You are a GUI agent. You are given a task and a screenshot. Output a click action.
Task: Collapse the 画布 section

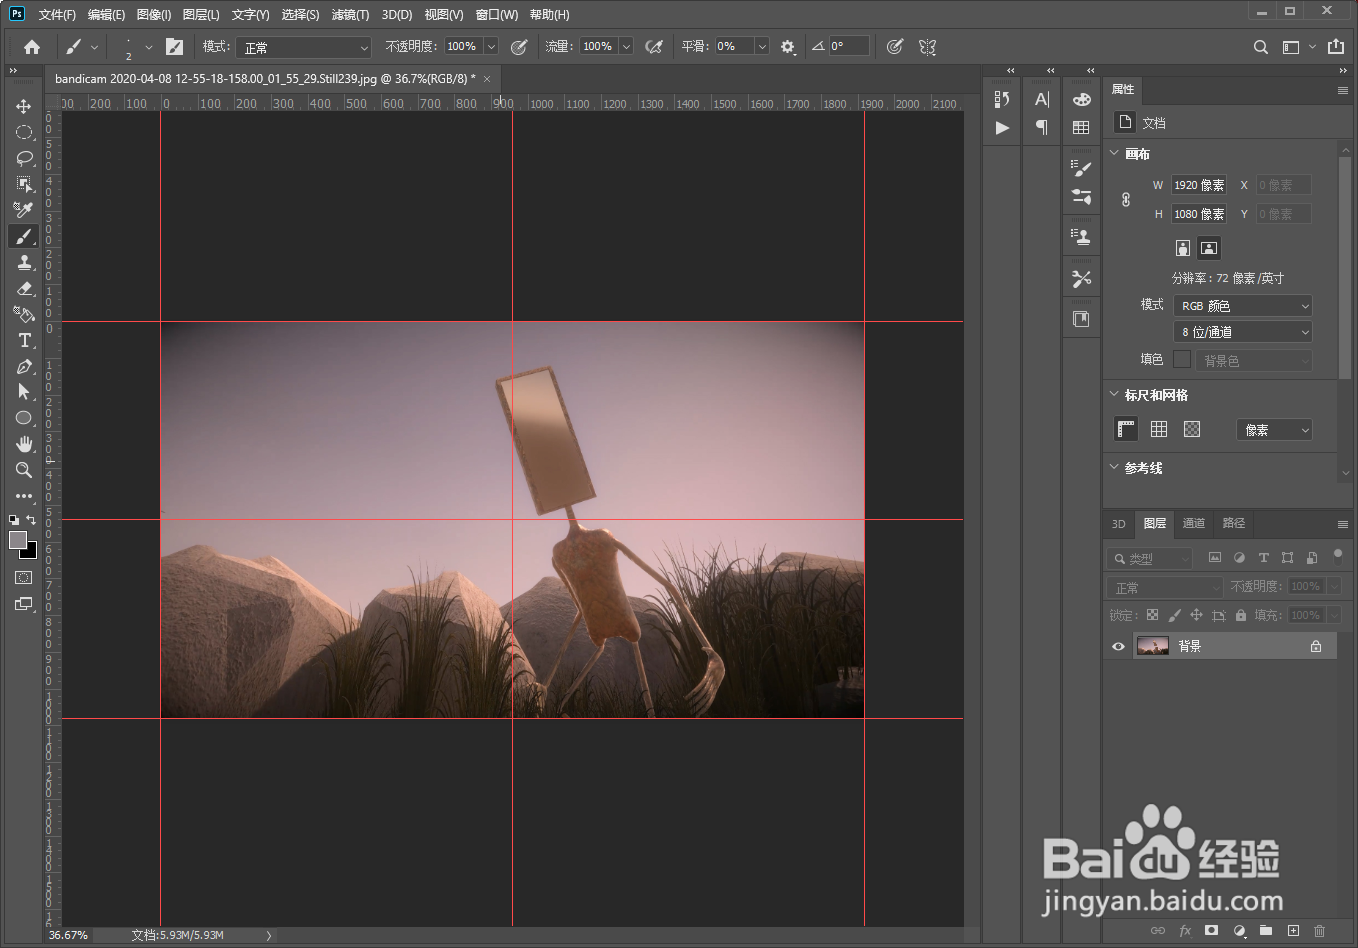point(1115,153)
